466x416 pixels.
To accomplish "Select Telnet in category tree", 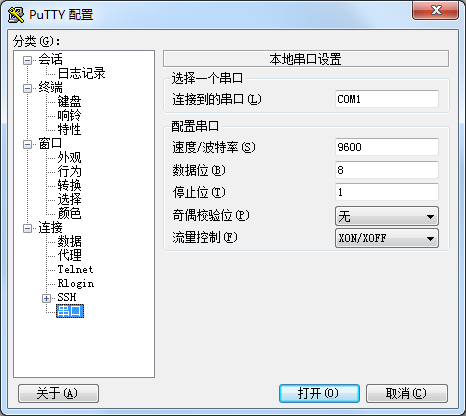I will [75, 269].
